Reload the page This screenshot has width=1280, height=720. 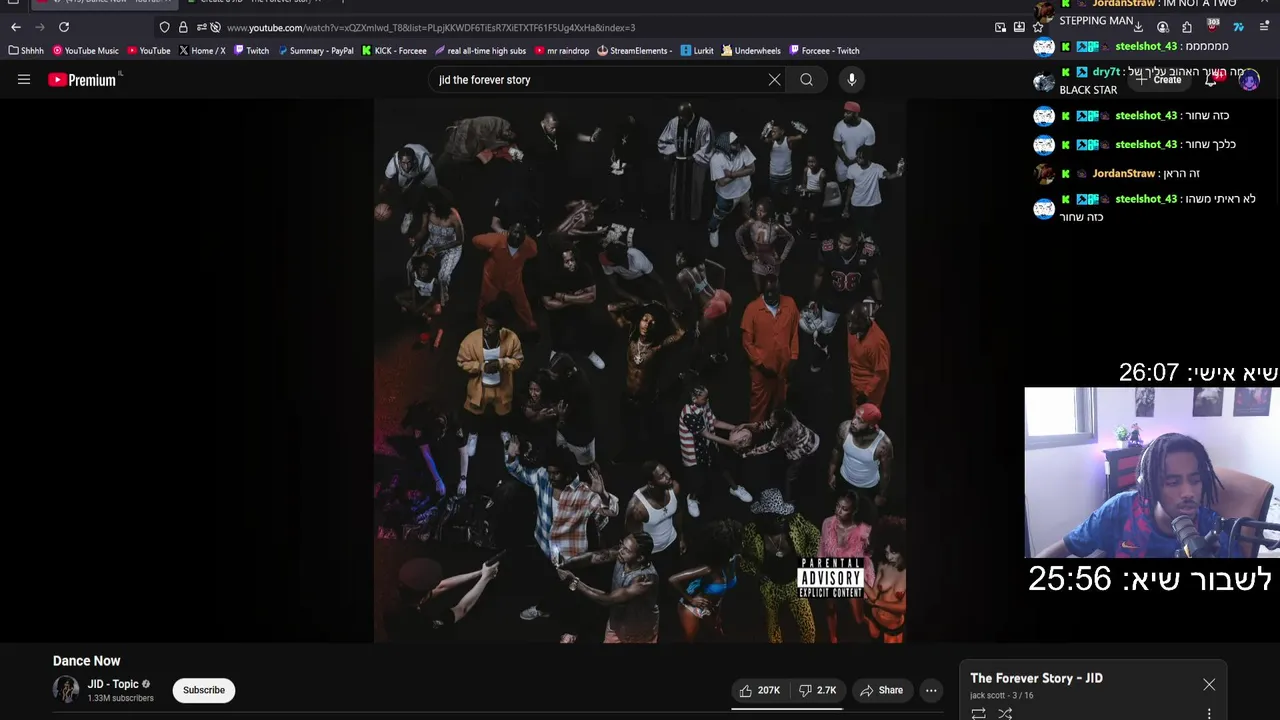click(64, 27)
